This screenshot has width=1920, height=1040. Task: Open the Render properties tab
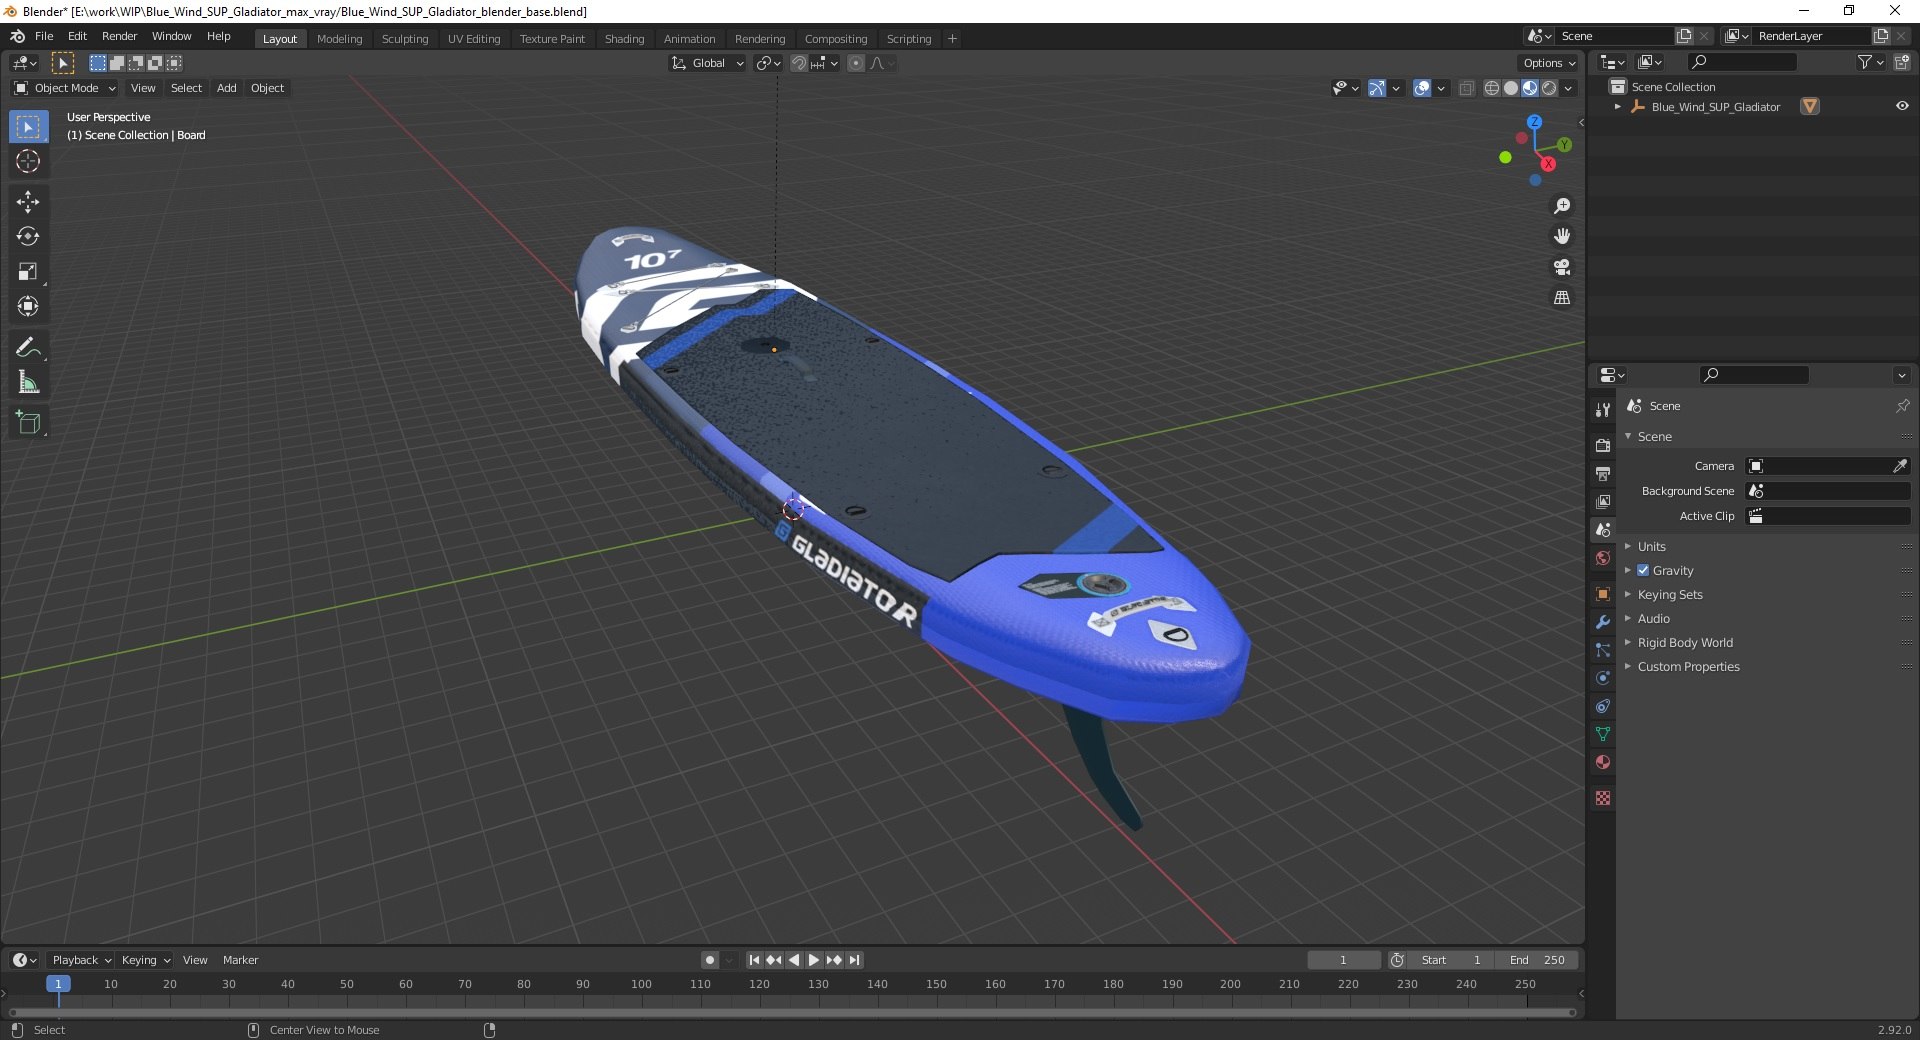1603,446
